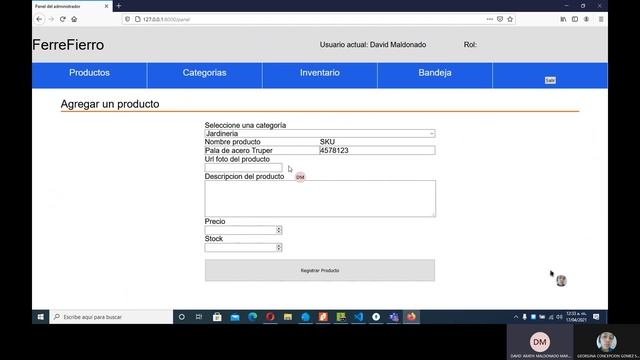Click the DM participant avatar tile
The image size is (640, 360).
(540, 342)
